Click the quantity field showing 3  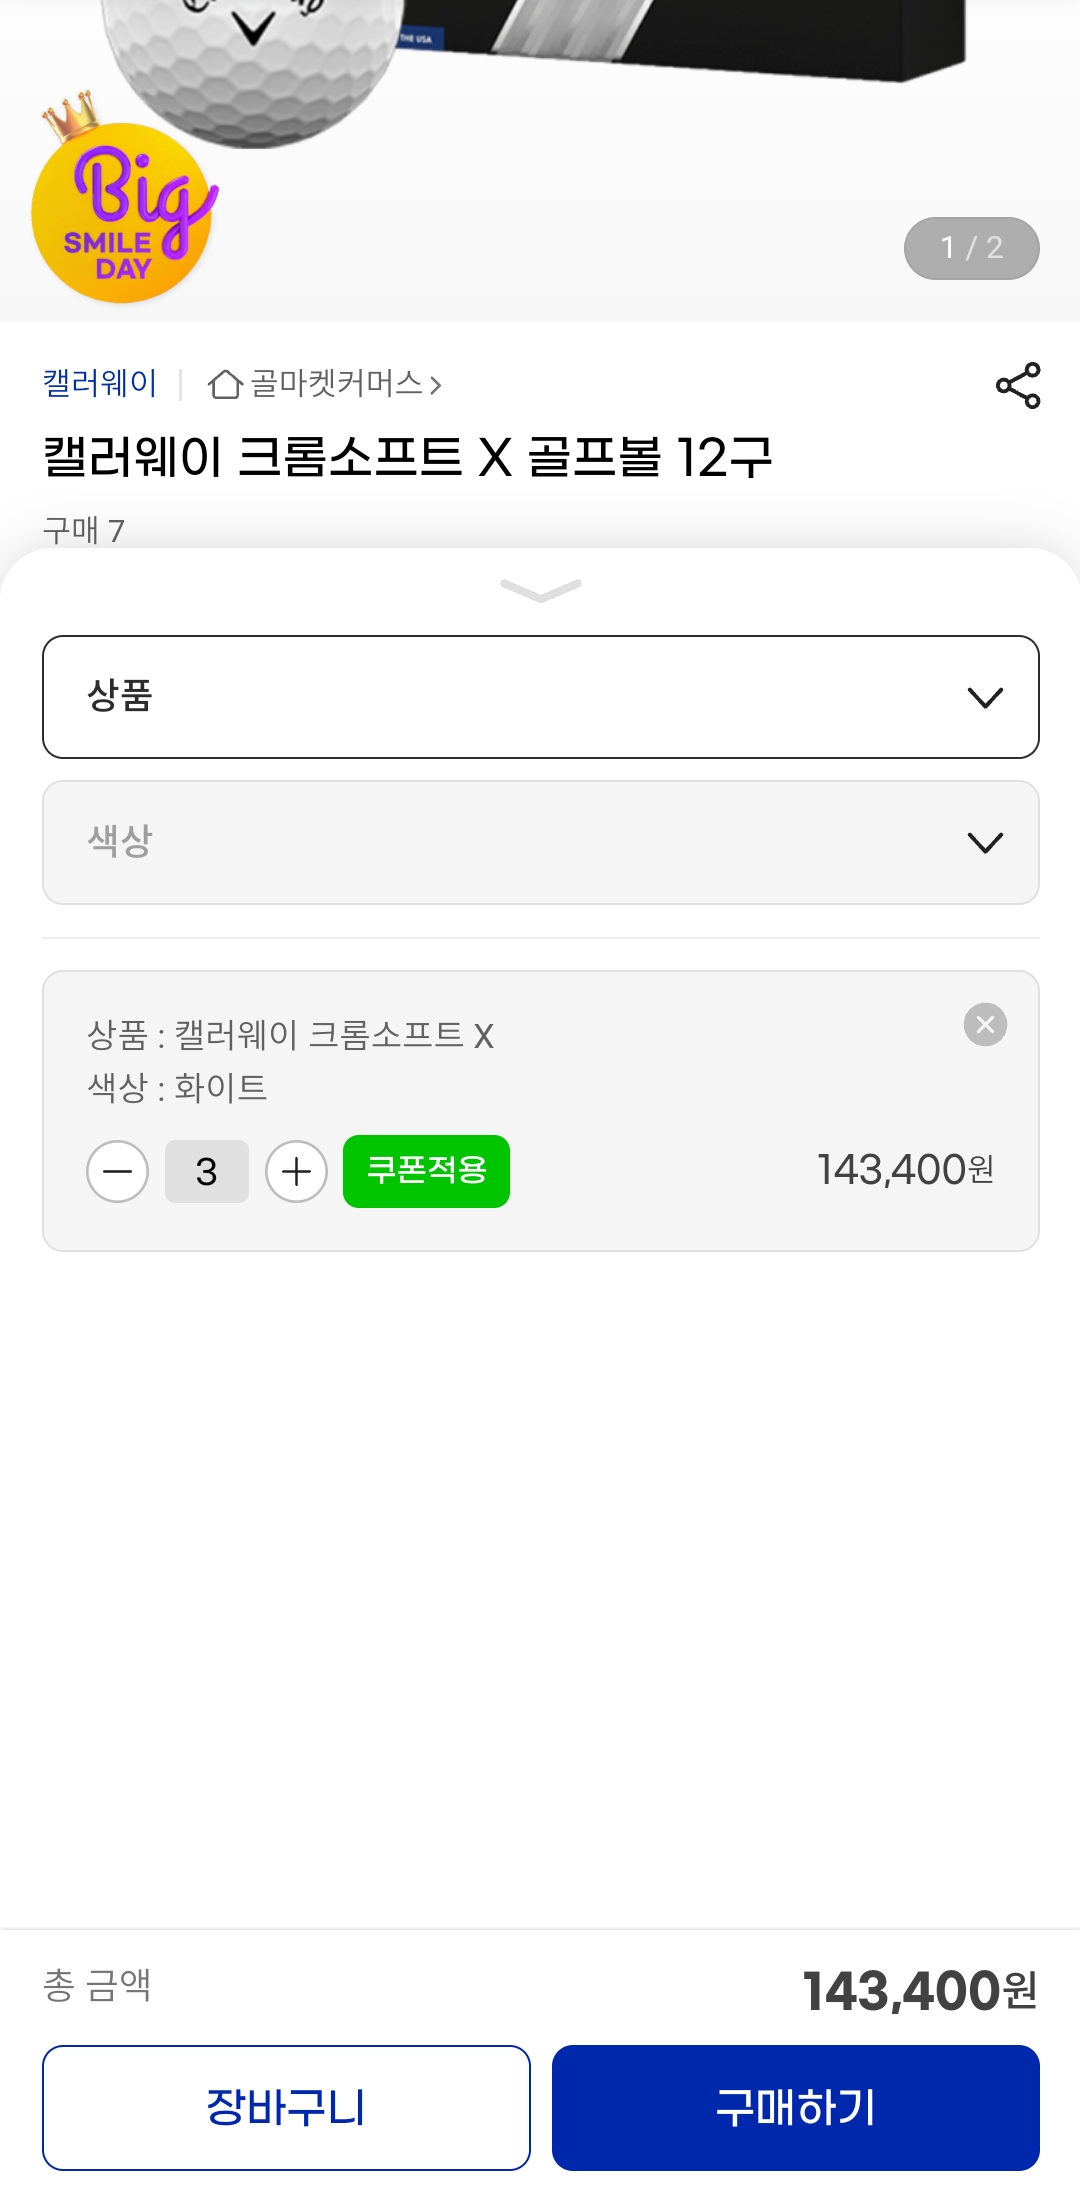(x=207, y=1171)
